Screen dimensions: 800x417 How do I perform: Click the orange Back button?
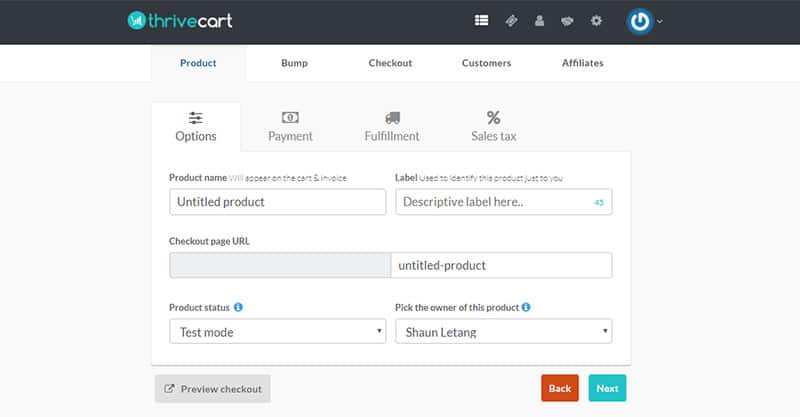pos(560,388)
